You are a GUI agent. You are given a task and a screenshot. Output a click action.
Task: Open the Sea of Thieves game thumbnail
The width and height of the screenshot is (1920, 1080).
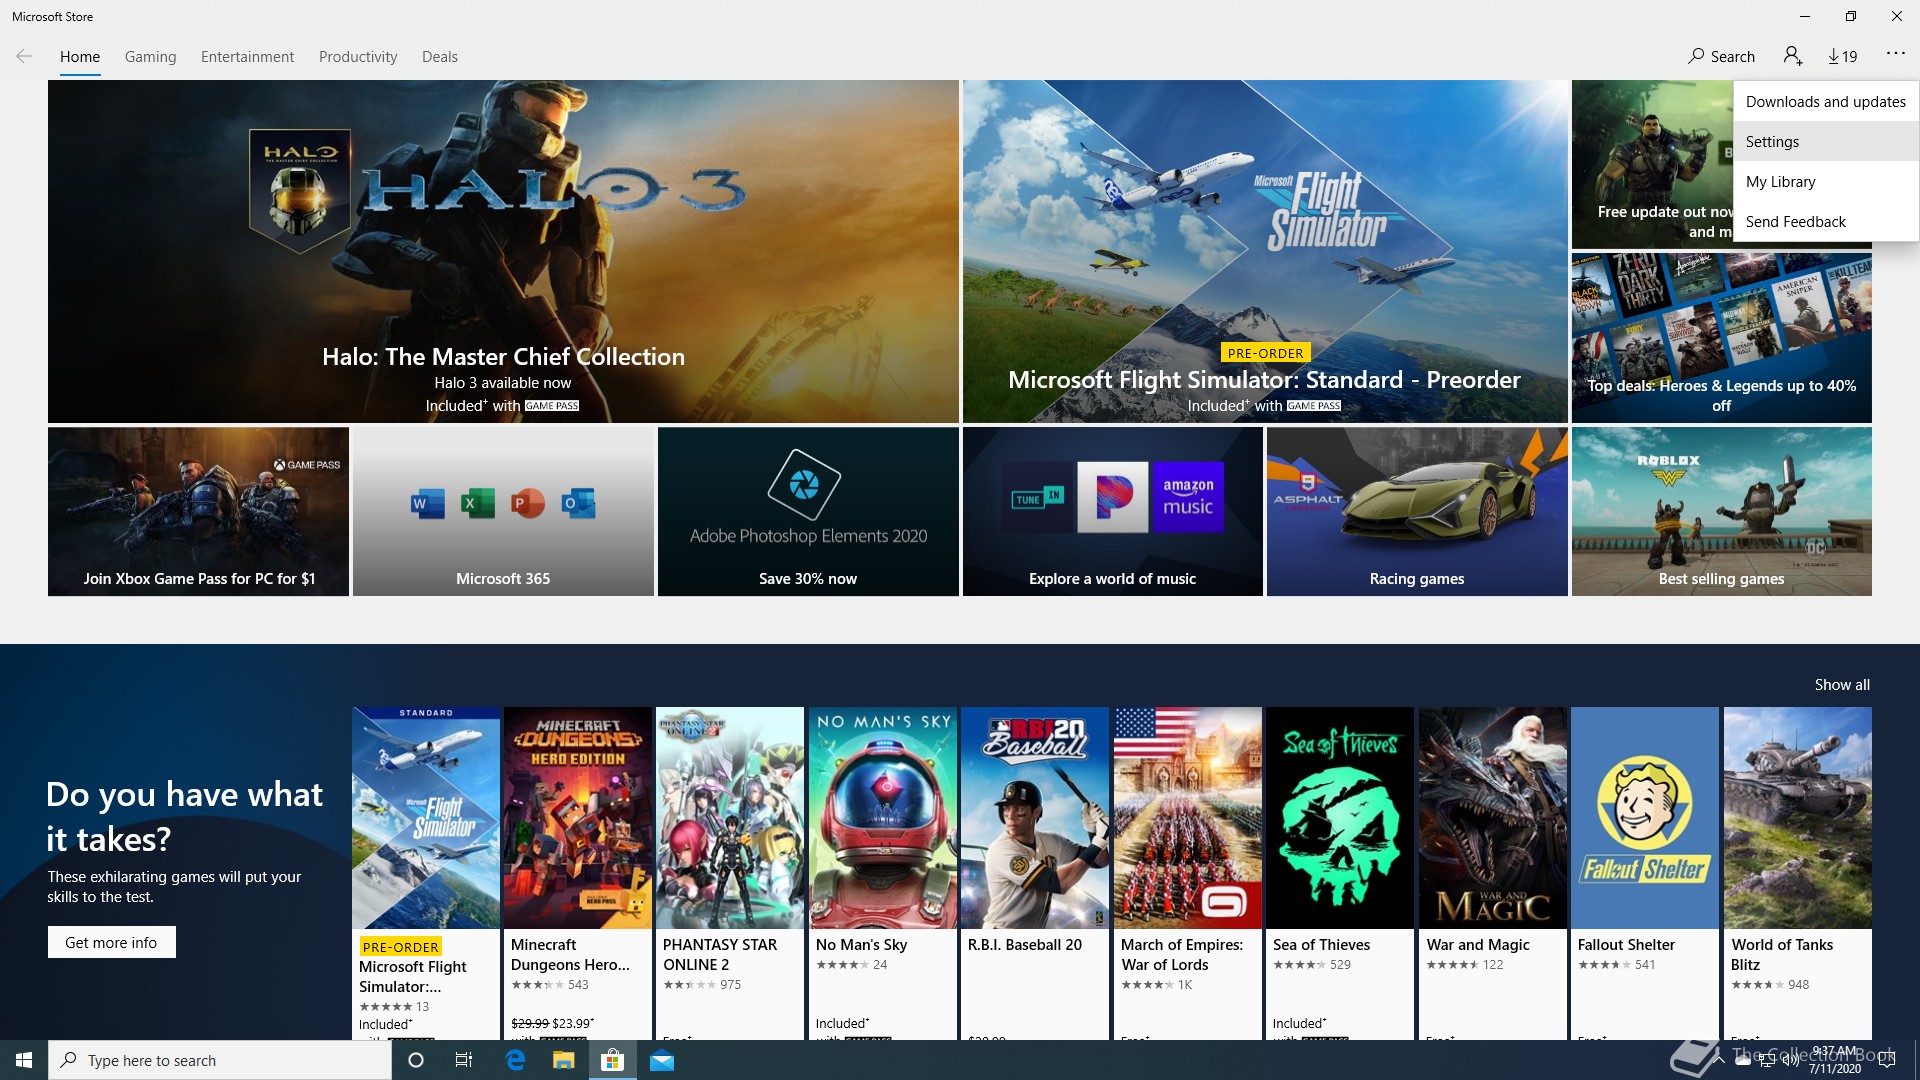click(x=1340, y=818)
